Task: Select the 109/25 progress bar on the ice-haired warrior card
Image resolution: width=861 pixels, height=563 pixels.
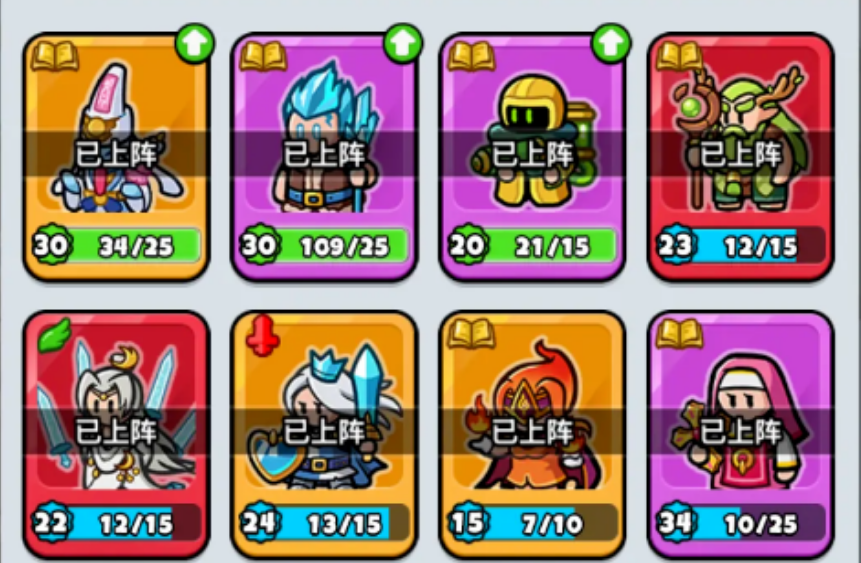Action: (x=342, y=246)
